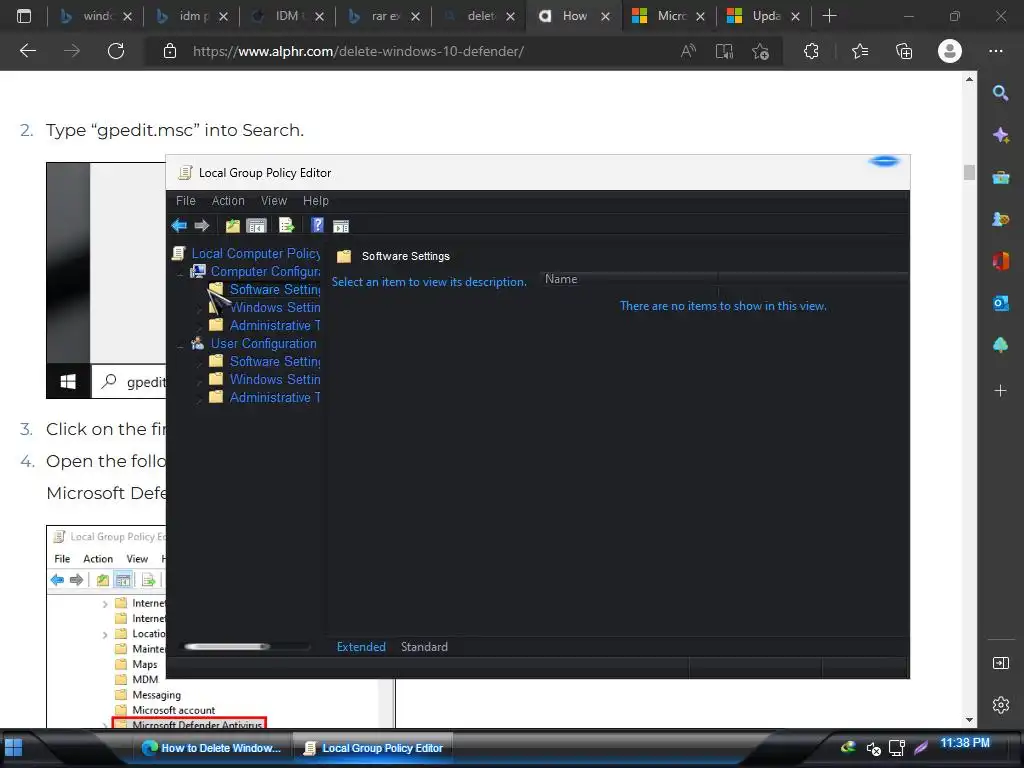The width and height of the screenshot is (1024, 768).
Task: Open View menu in Group Policy Editor
Action: tap(274, 201)
